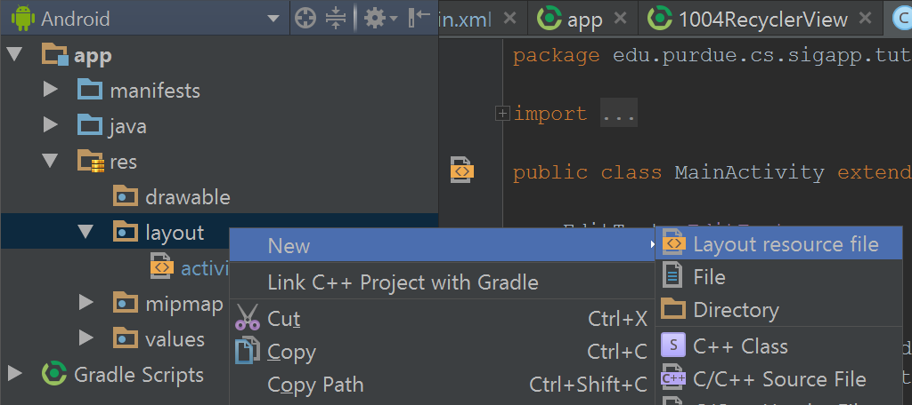Viewport: 912px width, 405px height.
Task: Click the Android robot icon in project view selector
Action: [23, 19]
